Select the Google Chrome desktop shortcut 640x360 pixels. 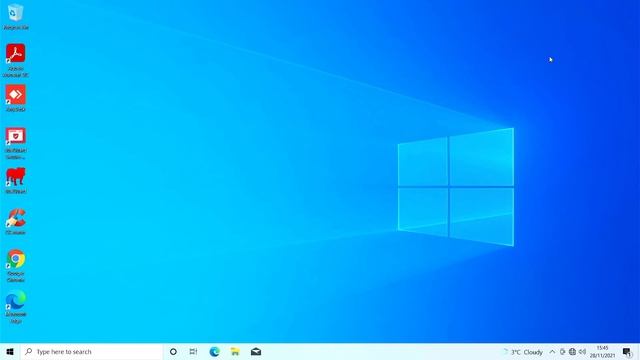pos(16,266)
